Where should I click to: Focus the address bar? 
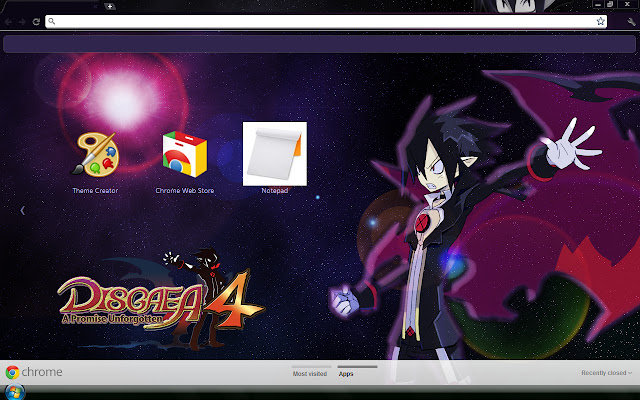[326, 22]
